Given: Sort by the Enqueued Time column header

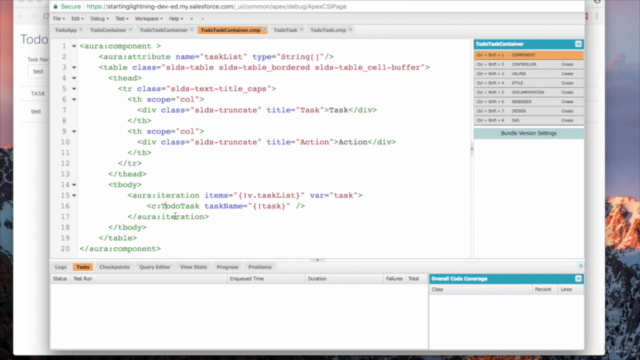Looking at the screenshot, I should pyautogui.click(x=266, y=279).
